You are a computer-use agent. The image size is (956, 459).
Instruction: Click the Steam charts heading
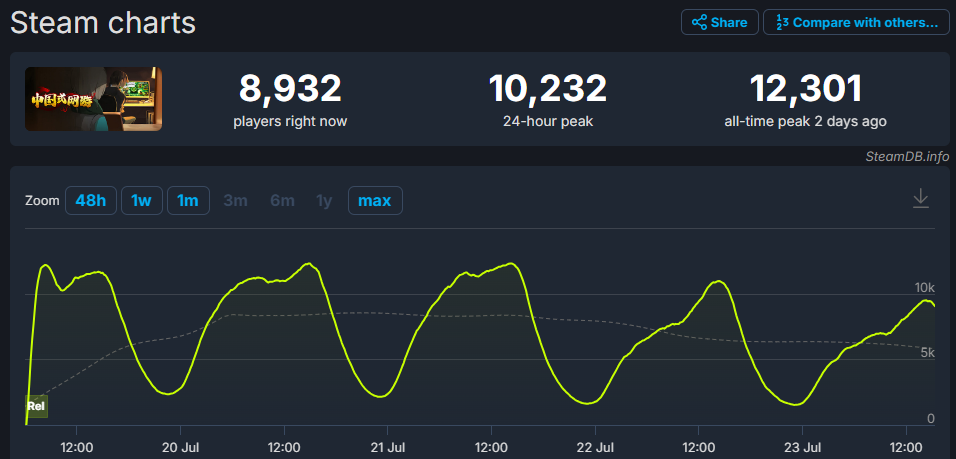[103, 23]
